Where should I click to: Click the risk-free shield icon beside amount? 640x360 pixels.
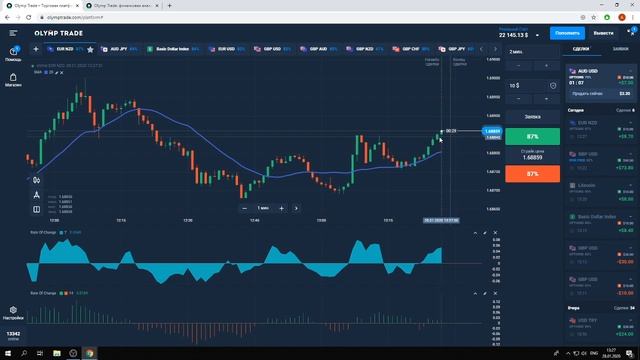tap(553, 86)
